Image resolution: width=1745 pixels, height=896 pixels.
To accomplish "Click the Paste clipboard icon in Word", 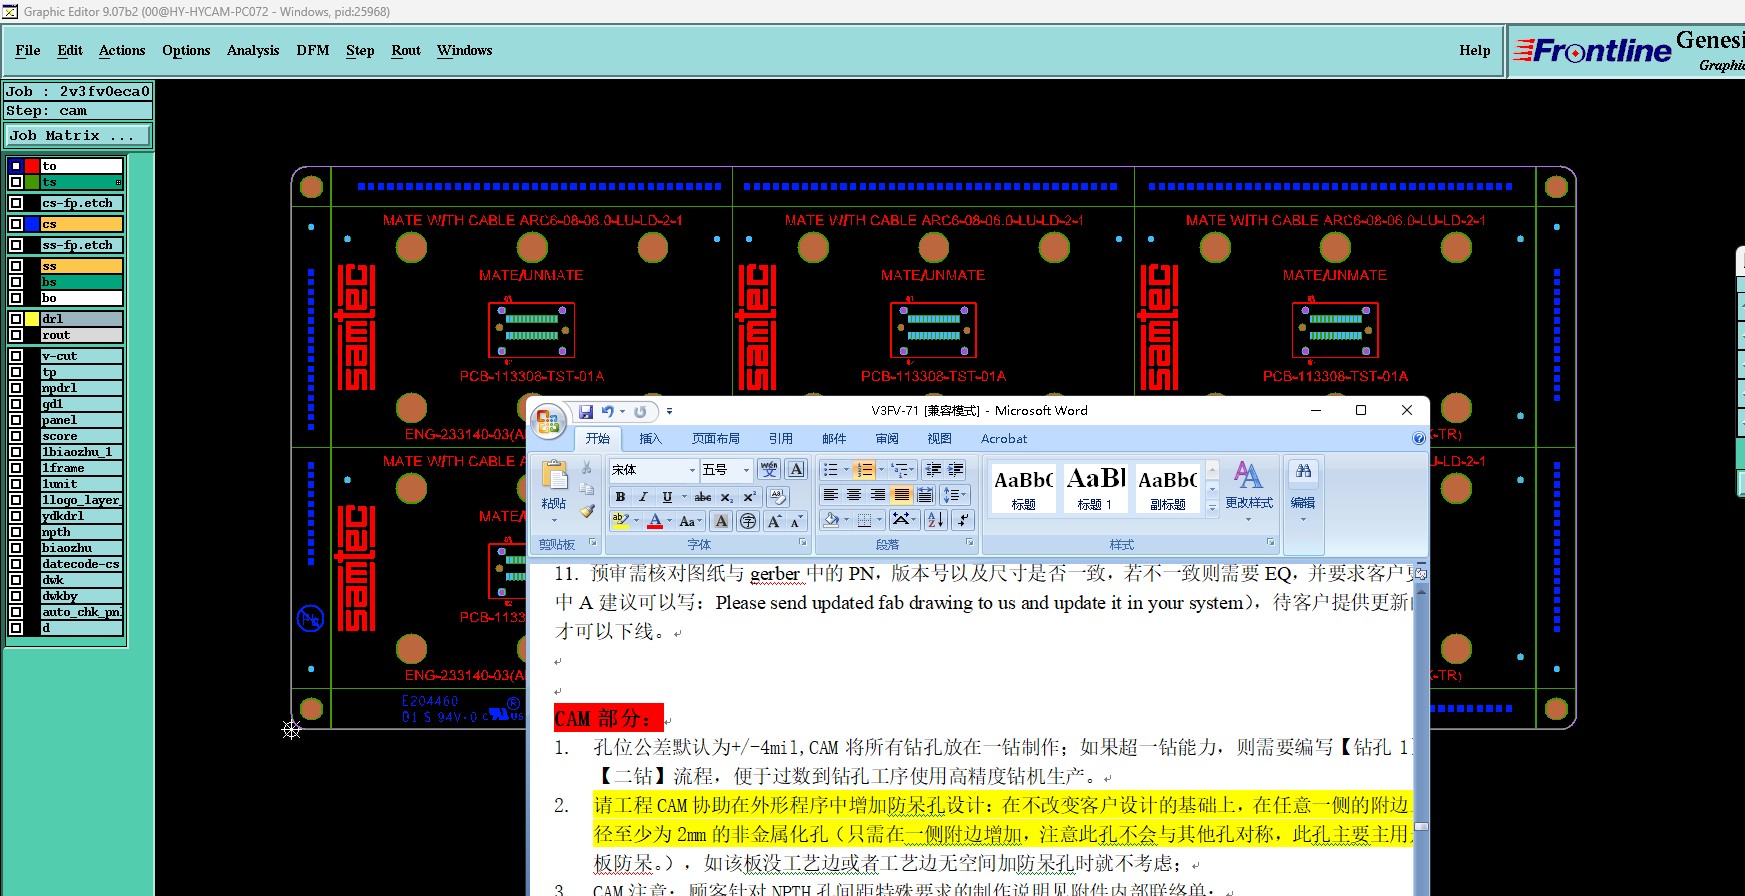I will 554,476.
